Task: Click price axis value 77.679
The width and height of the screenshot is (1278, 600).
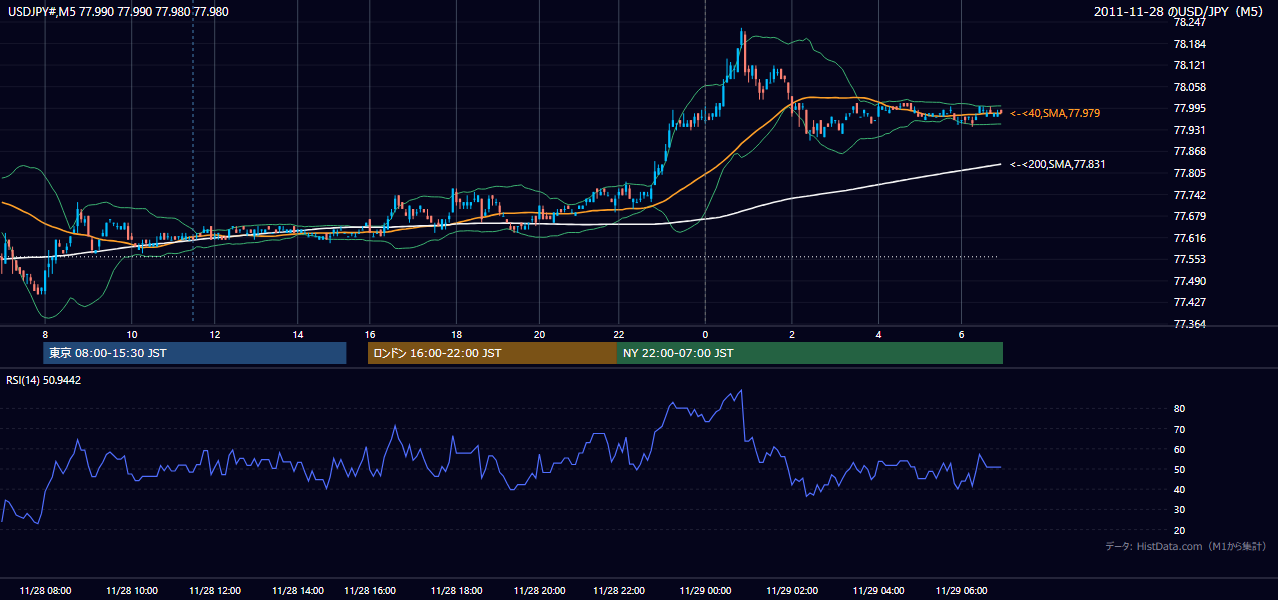Action: (1190, 216)
